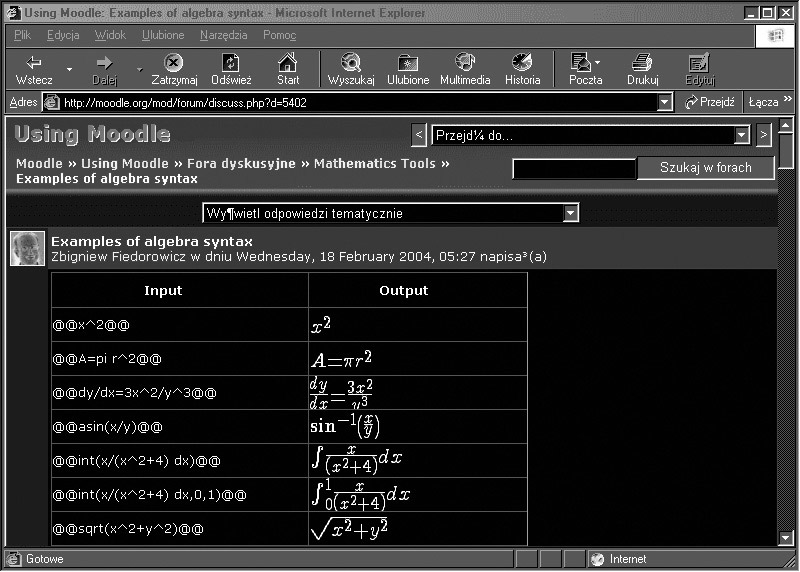Click the previous activity < button
This screenshot has height=572, width=800.
tap(419, 135)
